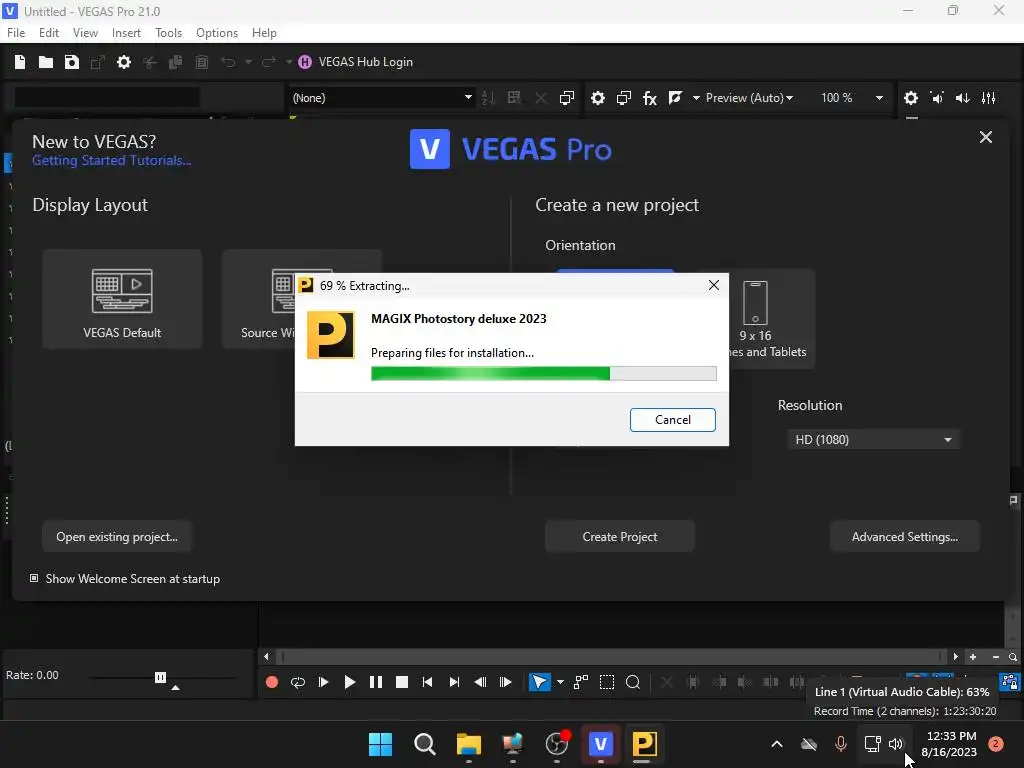Click the Stop button
This screenshot has width=1024, height=768.
(x=402, y=682)
